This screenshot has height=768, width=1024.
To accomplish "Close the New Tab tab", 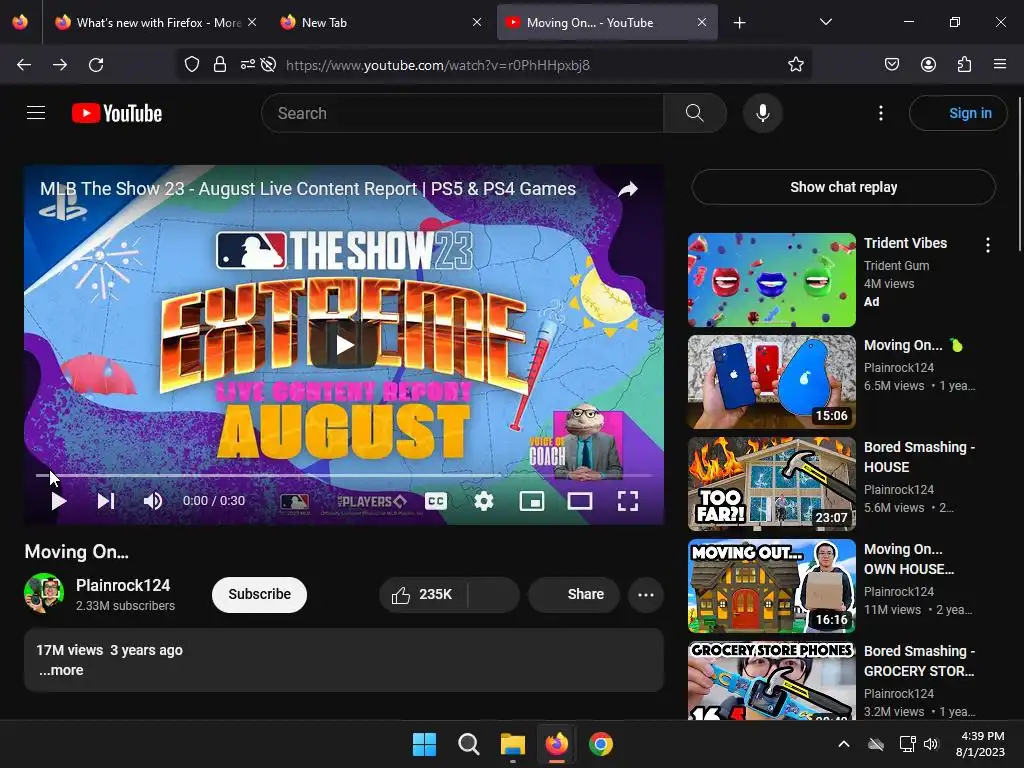I will [x=477, y=22].
